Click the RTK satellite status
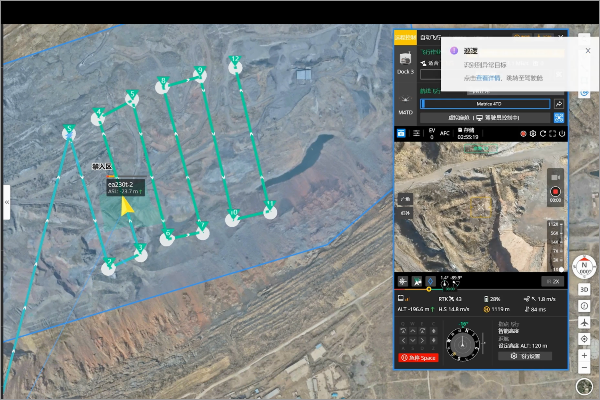The width and height of the screenshot is (600, 400). 450,299
